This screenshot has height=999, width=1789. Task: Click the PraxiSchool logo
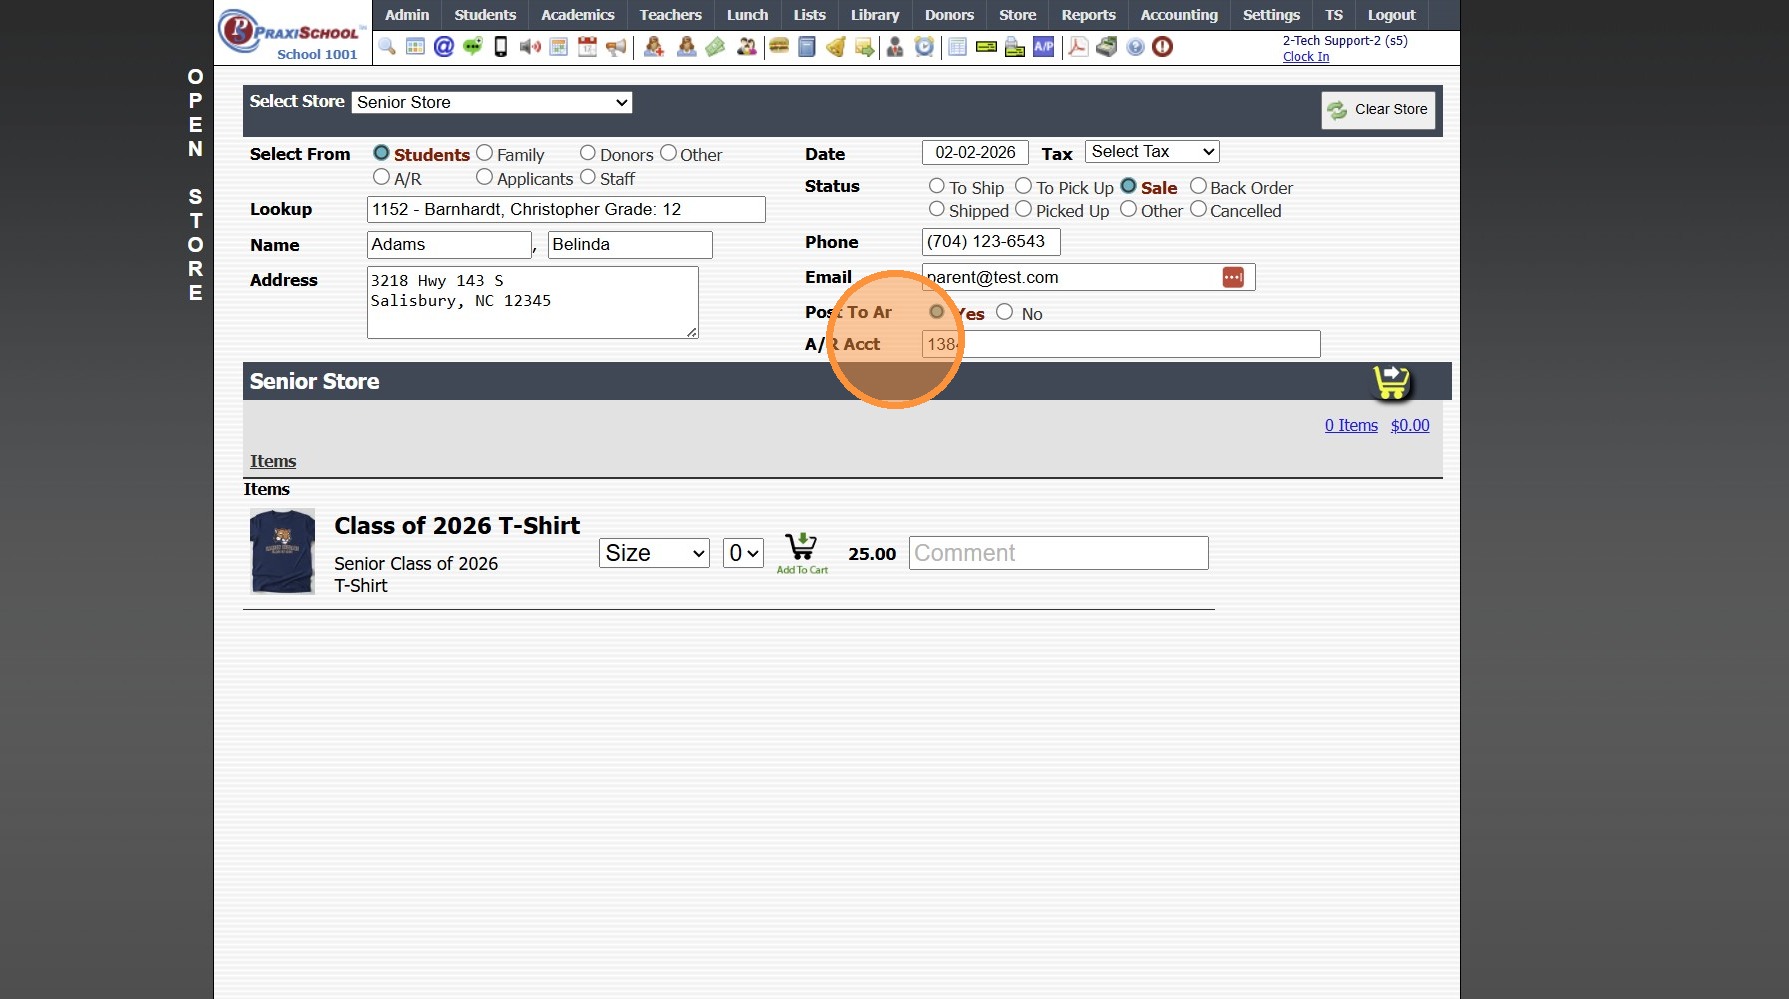[290, 33]
